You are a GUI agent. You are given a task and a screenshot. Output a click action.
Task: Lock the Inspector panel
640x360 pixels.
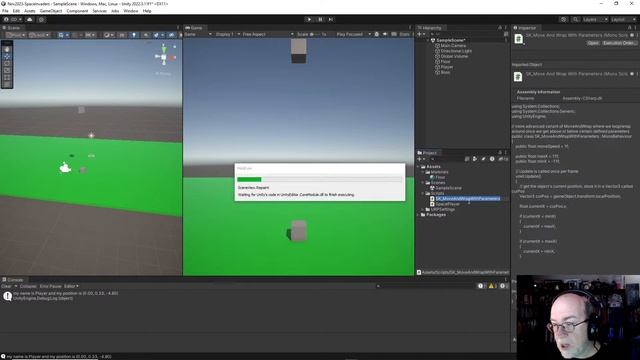coord(629,28)
